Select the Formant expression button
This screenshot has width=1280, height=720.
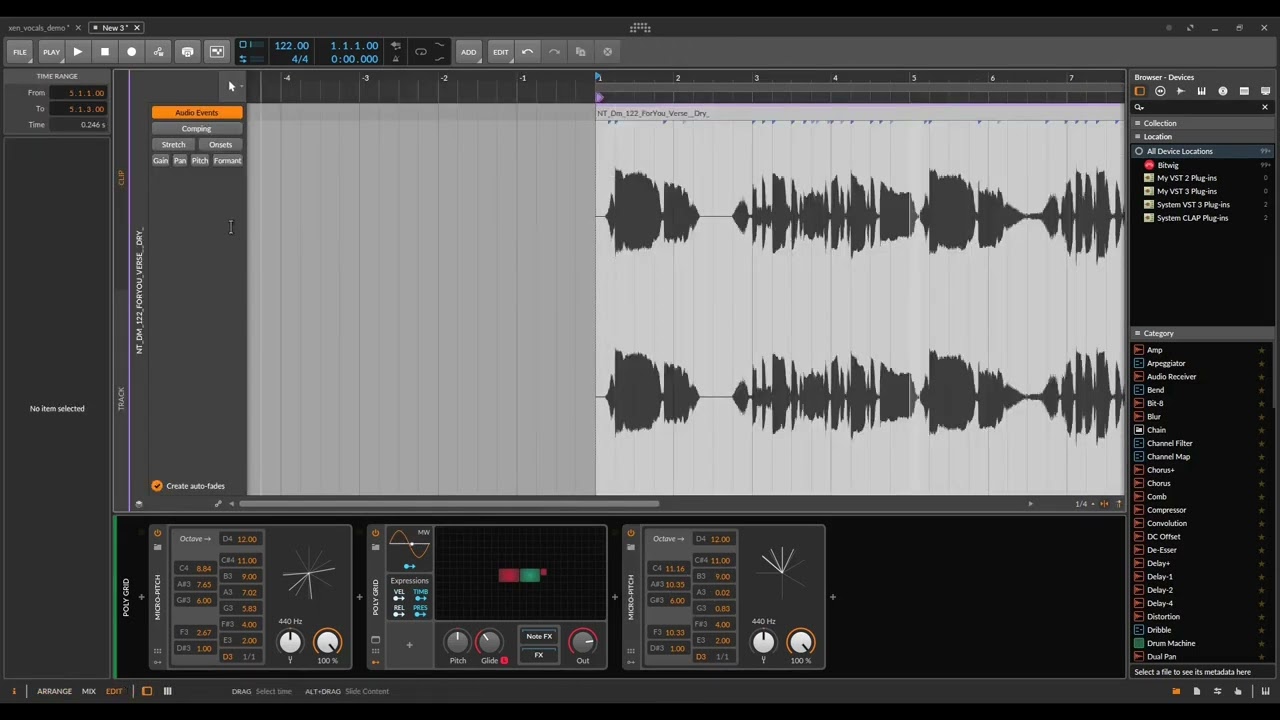click(x=227, y=161)
